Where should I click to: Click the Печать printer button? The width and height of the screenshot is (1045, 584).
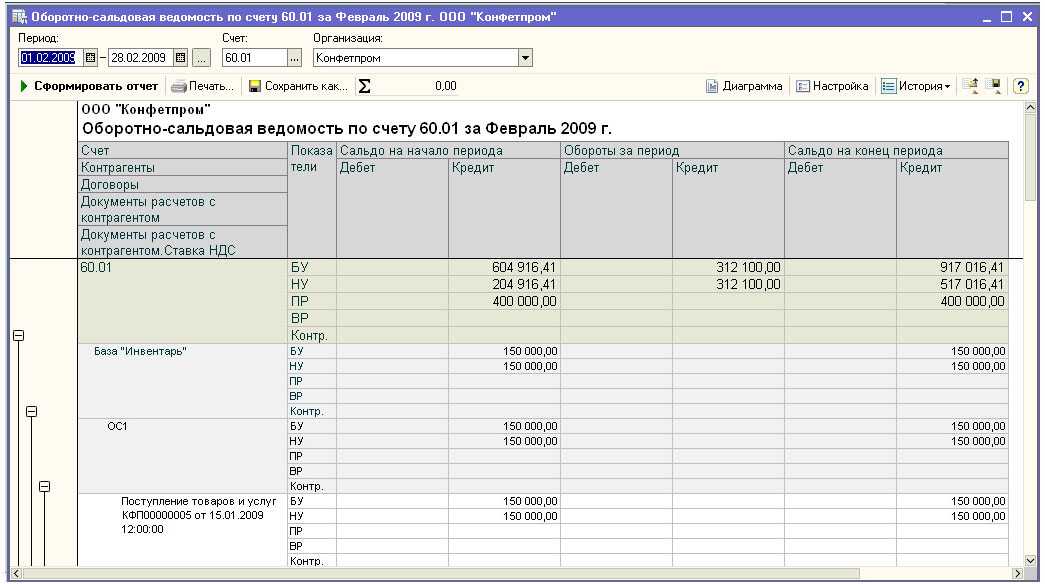[x=203, y=87]
